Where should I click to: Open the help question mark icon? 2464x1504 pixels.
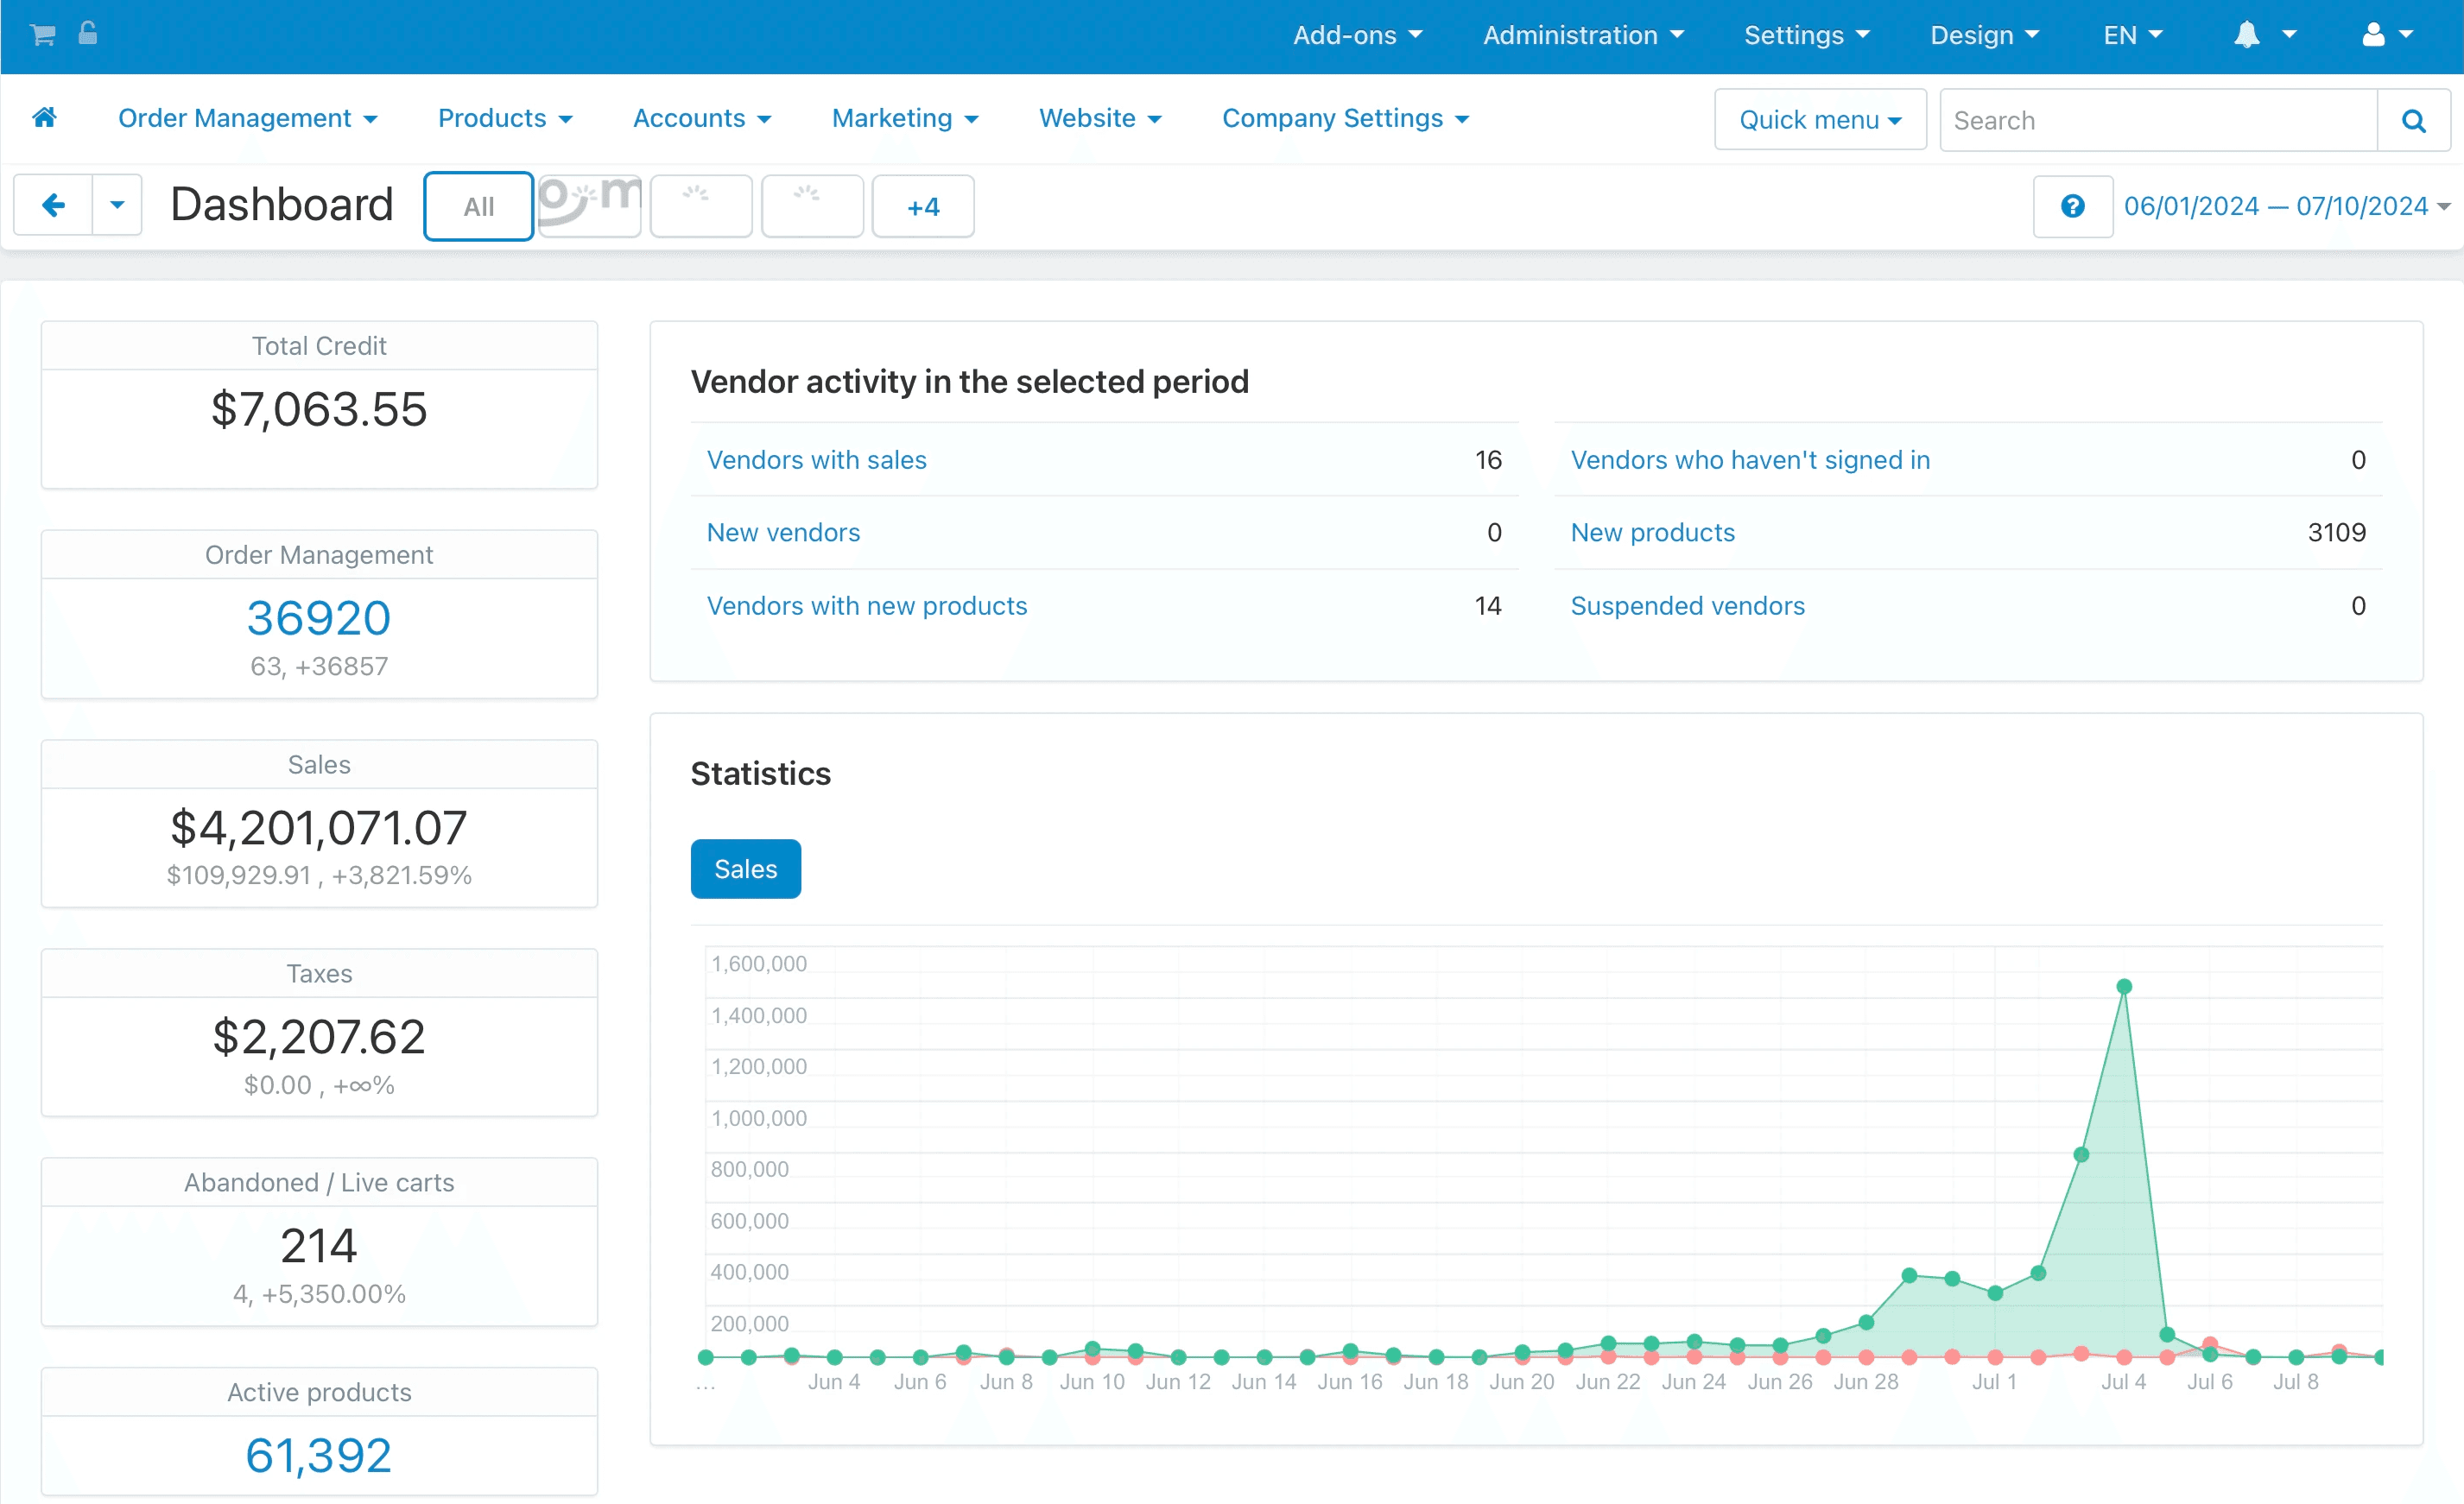coord(2073,206)
